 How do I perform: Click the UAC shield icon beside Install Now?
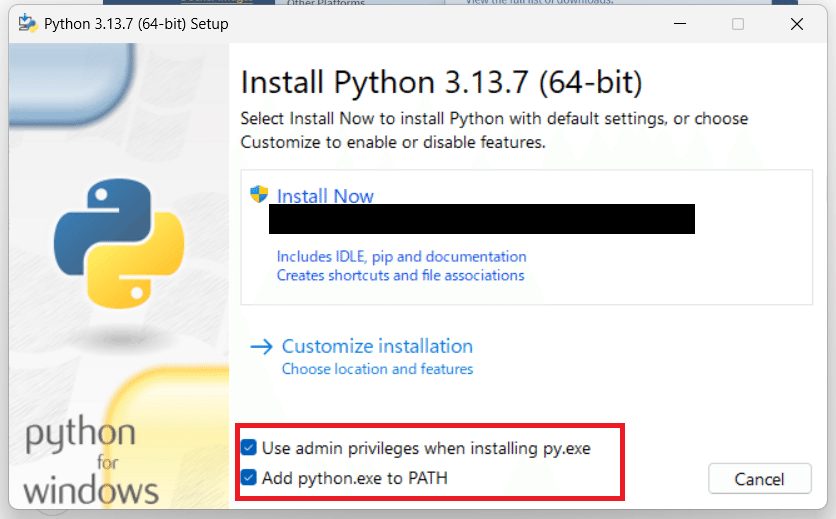pos(260,195)
